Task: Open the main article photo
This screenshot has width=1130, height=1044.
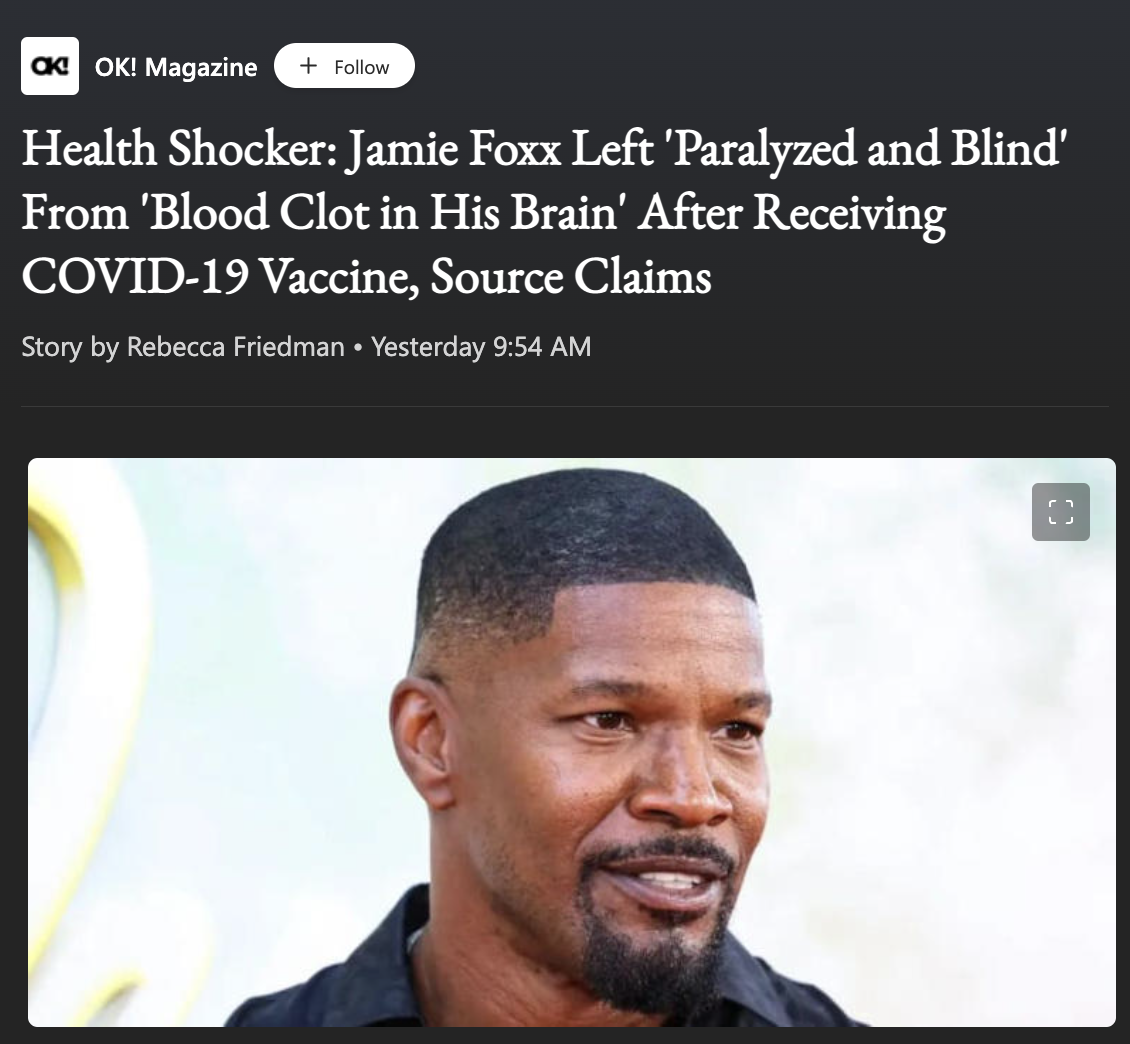Action: point(571,742)
